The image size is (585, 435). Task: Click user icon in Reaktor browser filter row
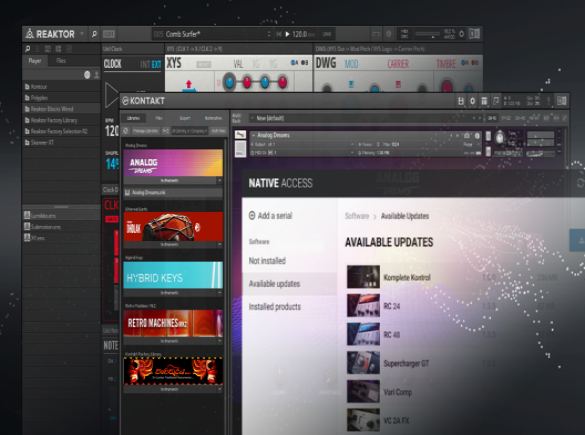(x=97, y=75)
